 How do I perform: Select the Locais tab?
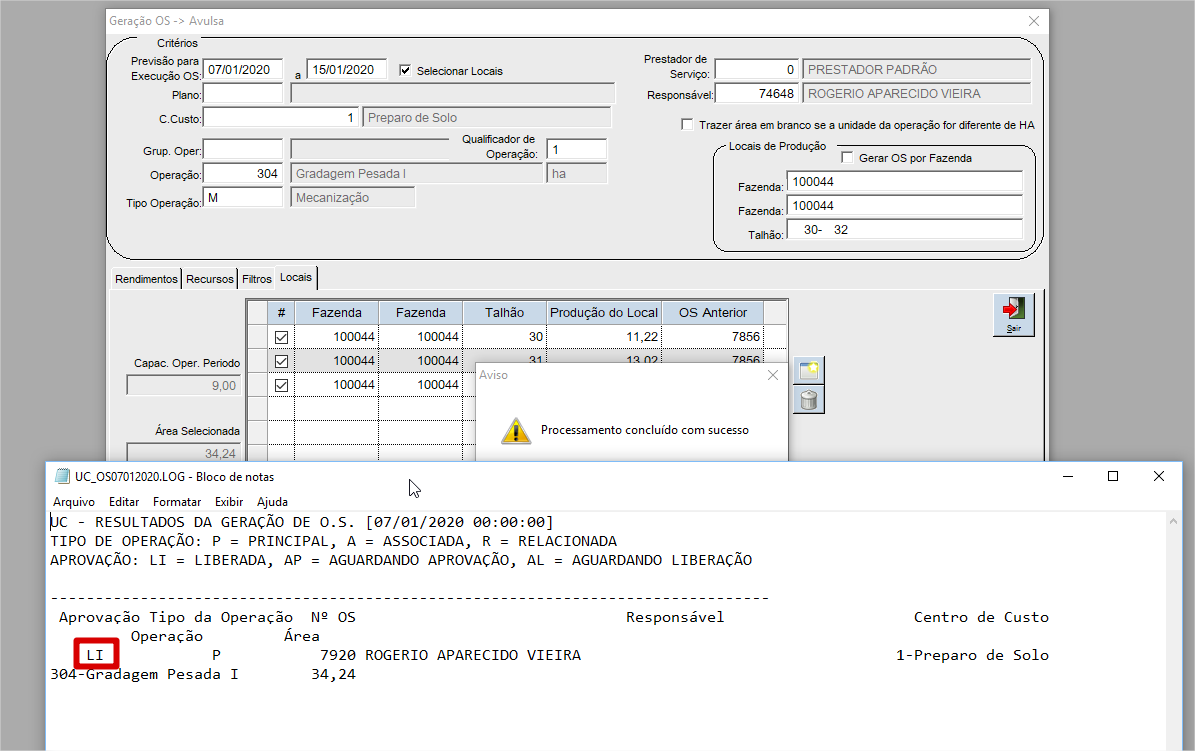click(x=296, y=278)
